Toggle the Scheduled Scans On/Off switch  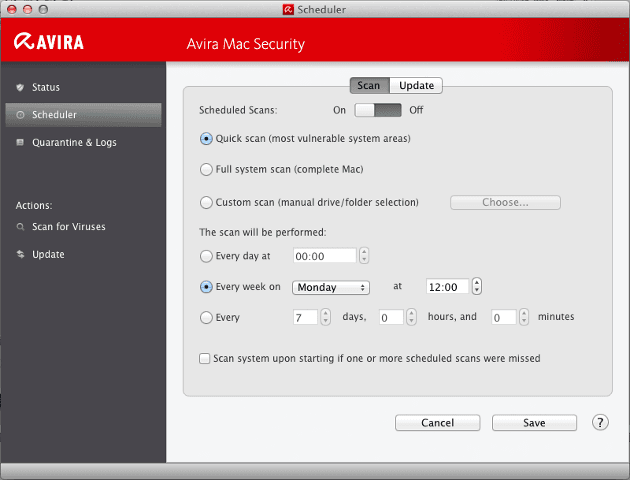379,110
